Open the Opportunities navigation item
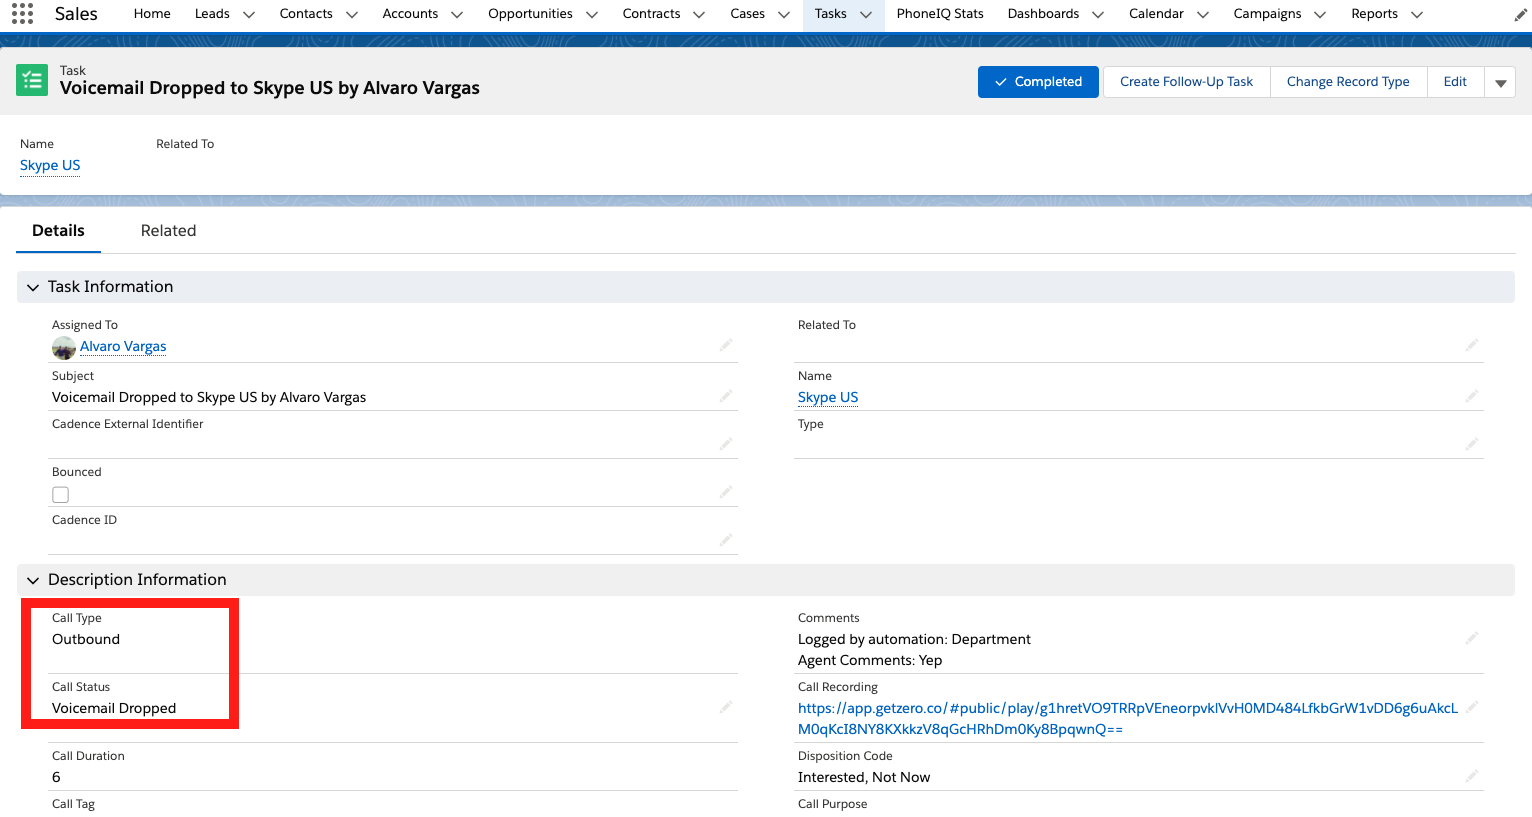 (530, 14)
